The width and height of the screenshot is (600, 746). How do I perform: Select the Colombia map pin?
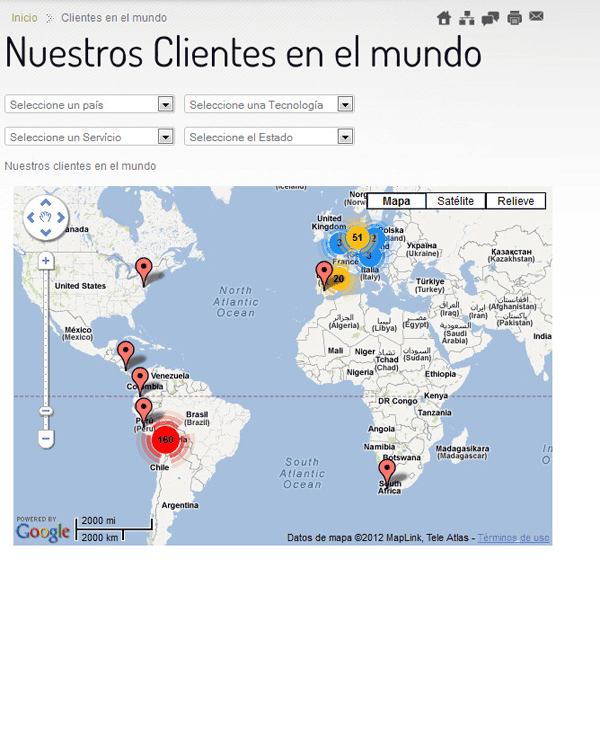[140, 382]
